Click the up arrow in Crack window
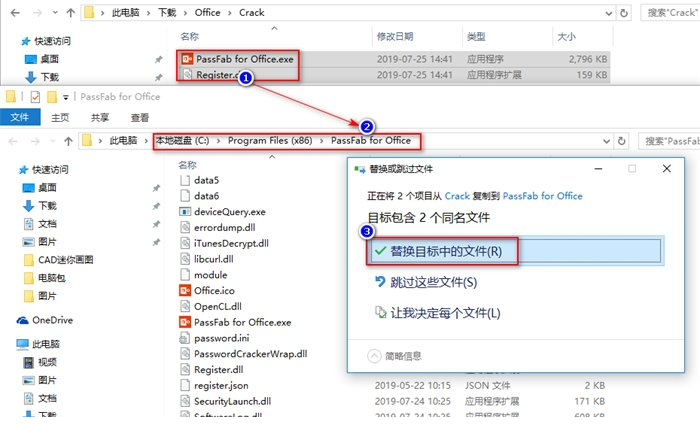 [x=71, y=12]
